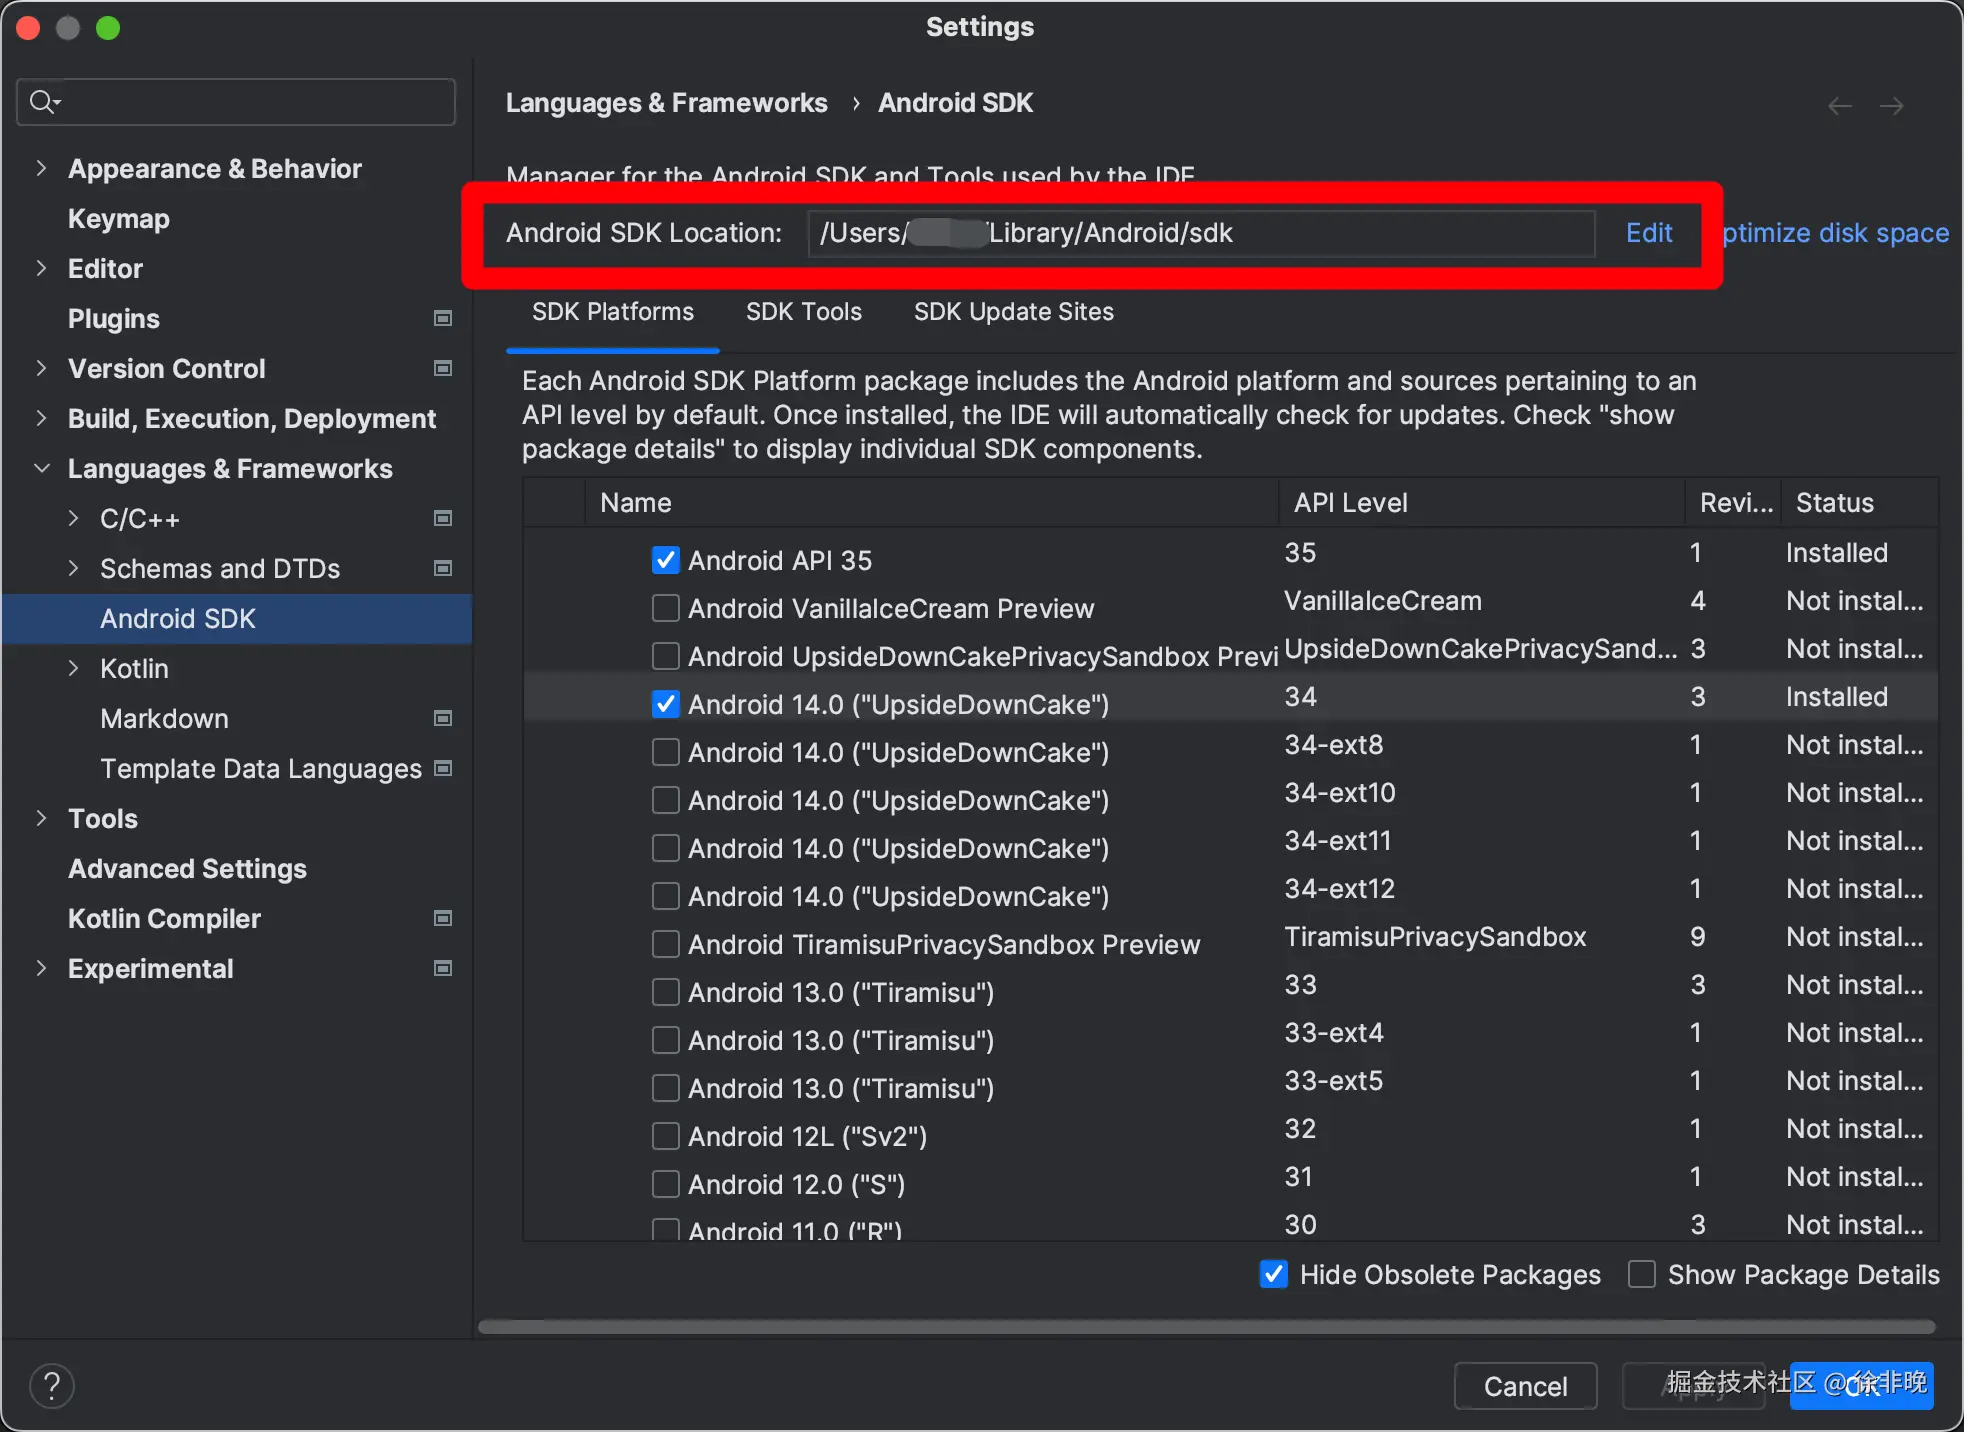Open SDK Update Sites tab
This screenshot has width=1964, height=1432.
coord(1013,312)
